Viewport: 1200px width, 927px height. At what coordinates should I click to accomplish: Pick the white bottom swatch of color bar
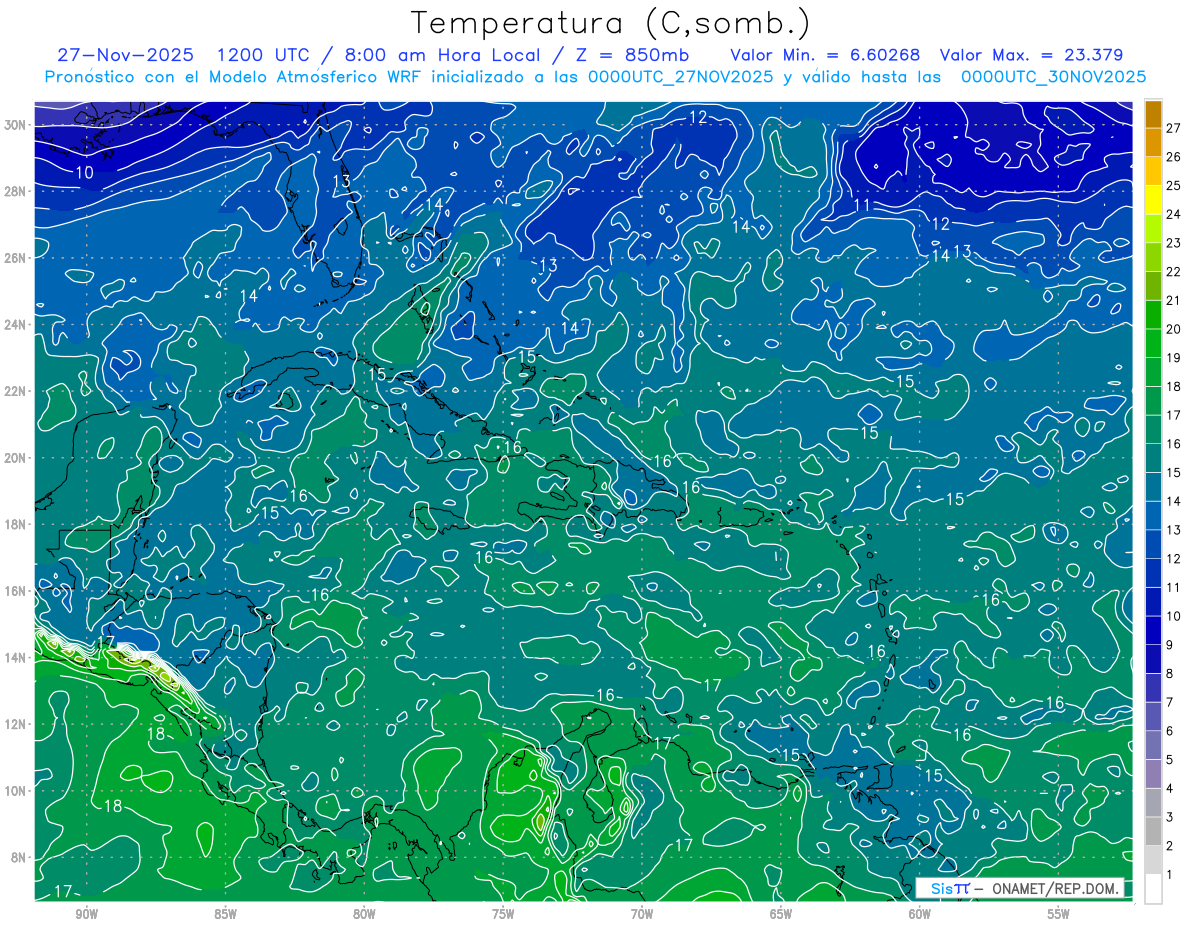[1153, 889]
